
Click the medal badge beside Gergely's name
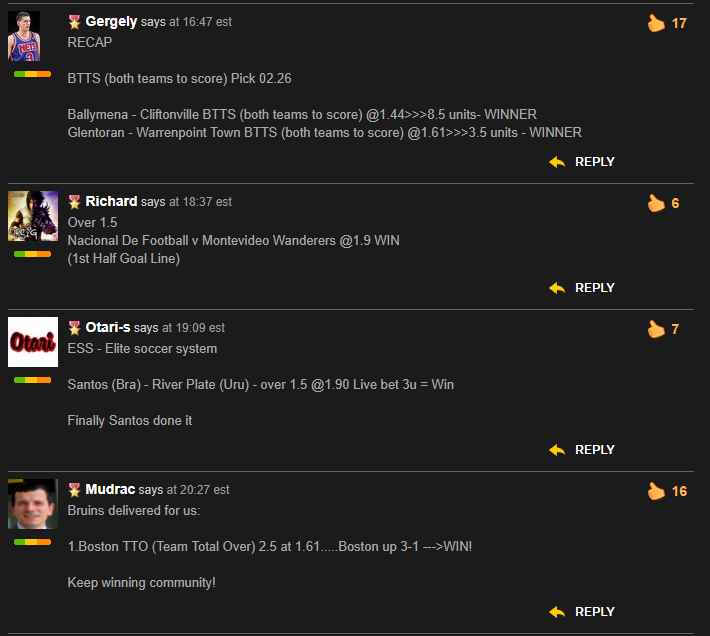pos(74,22)
